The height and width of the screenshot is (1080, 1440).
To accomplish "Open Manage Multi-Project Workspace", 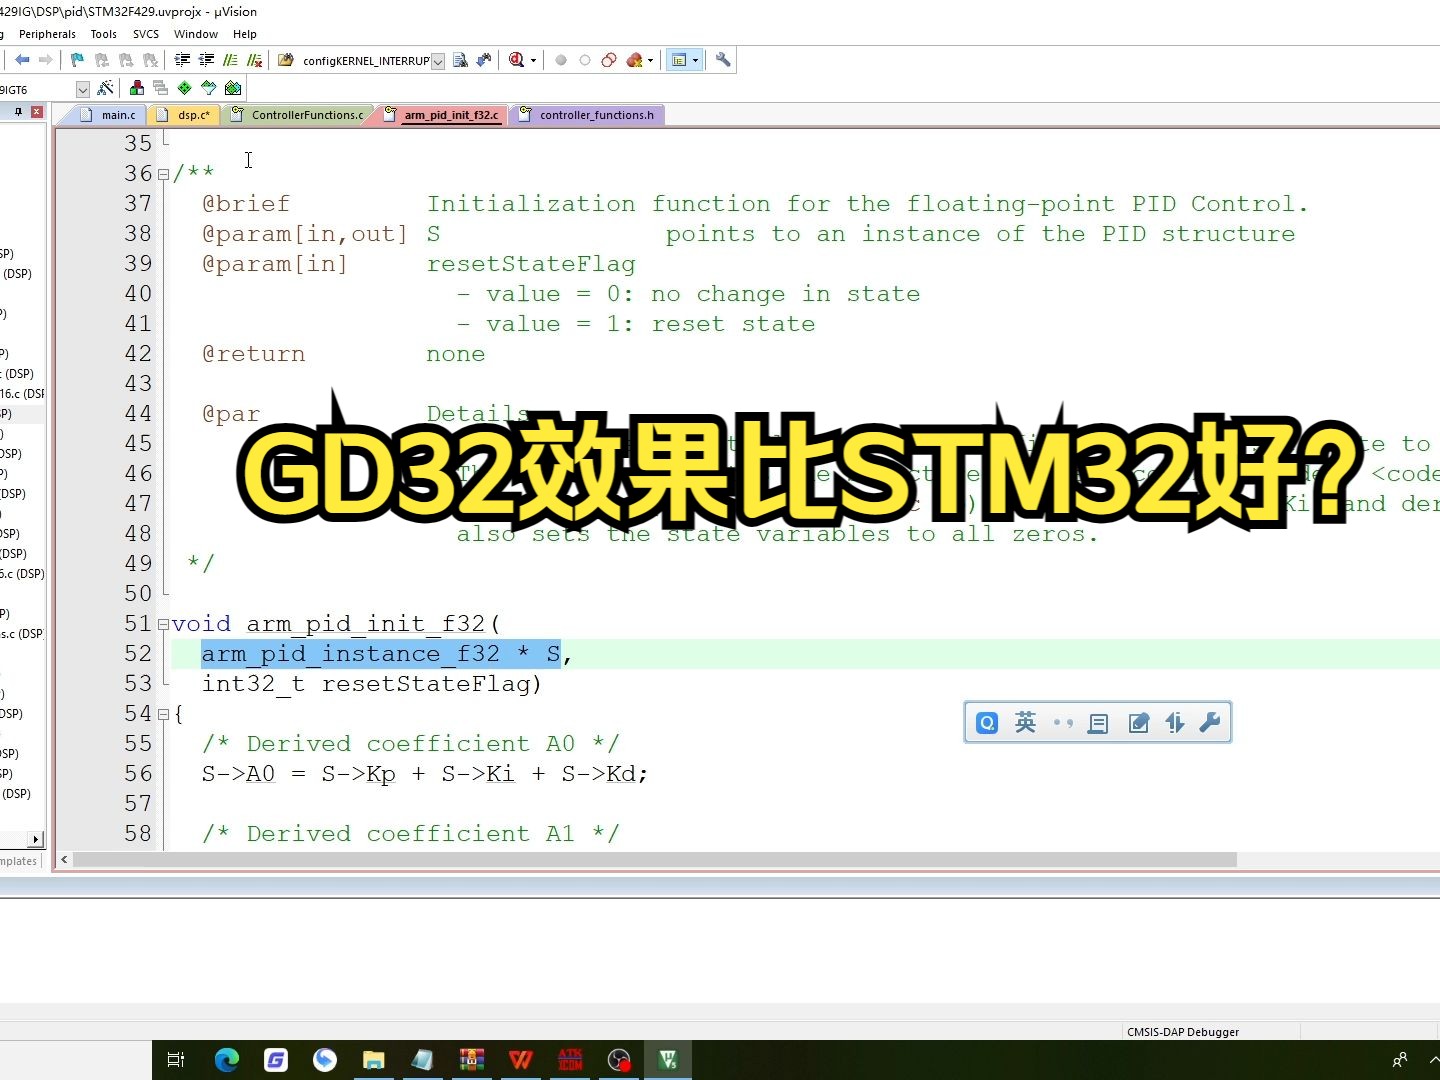I will pyautogui.click(x=160, y=88).
